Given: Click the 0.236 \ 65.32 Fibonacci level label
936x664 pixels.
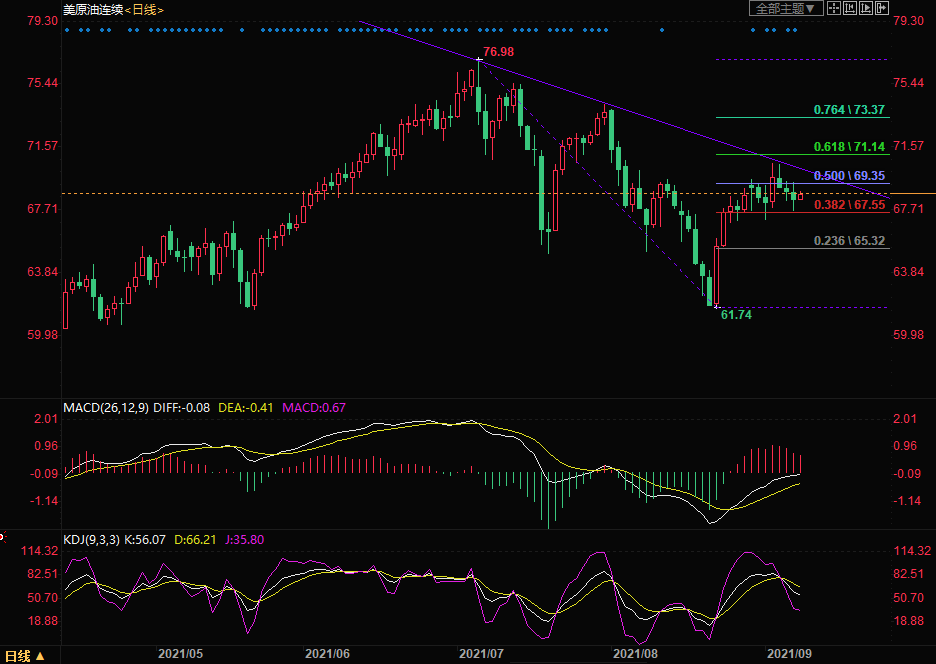Looking at the screenshot, I should pos(849,241).
